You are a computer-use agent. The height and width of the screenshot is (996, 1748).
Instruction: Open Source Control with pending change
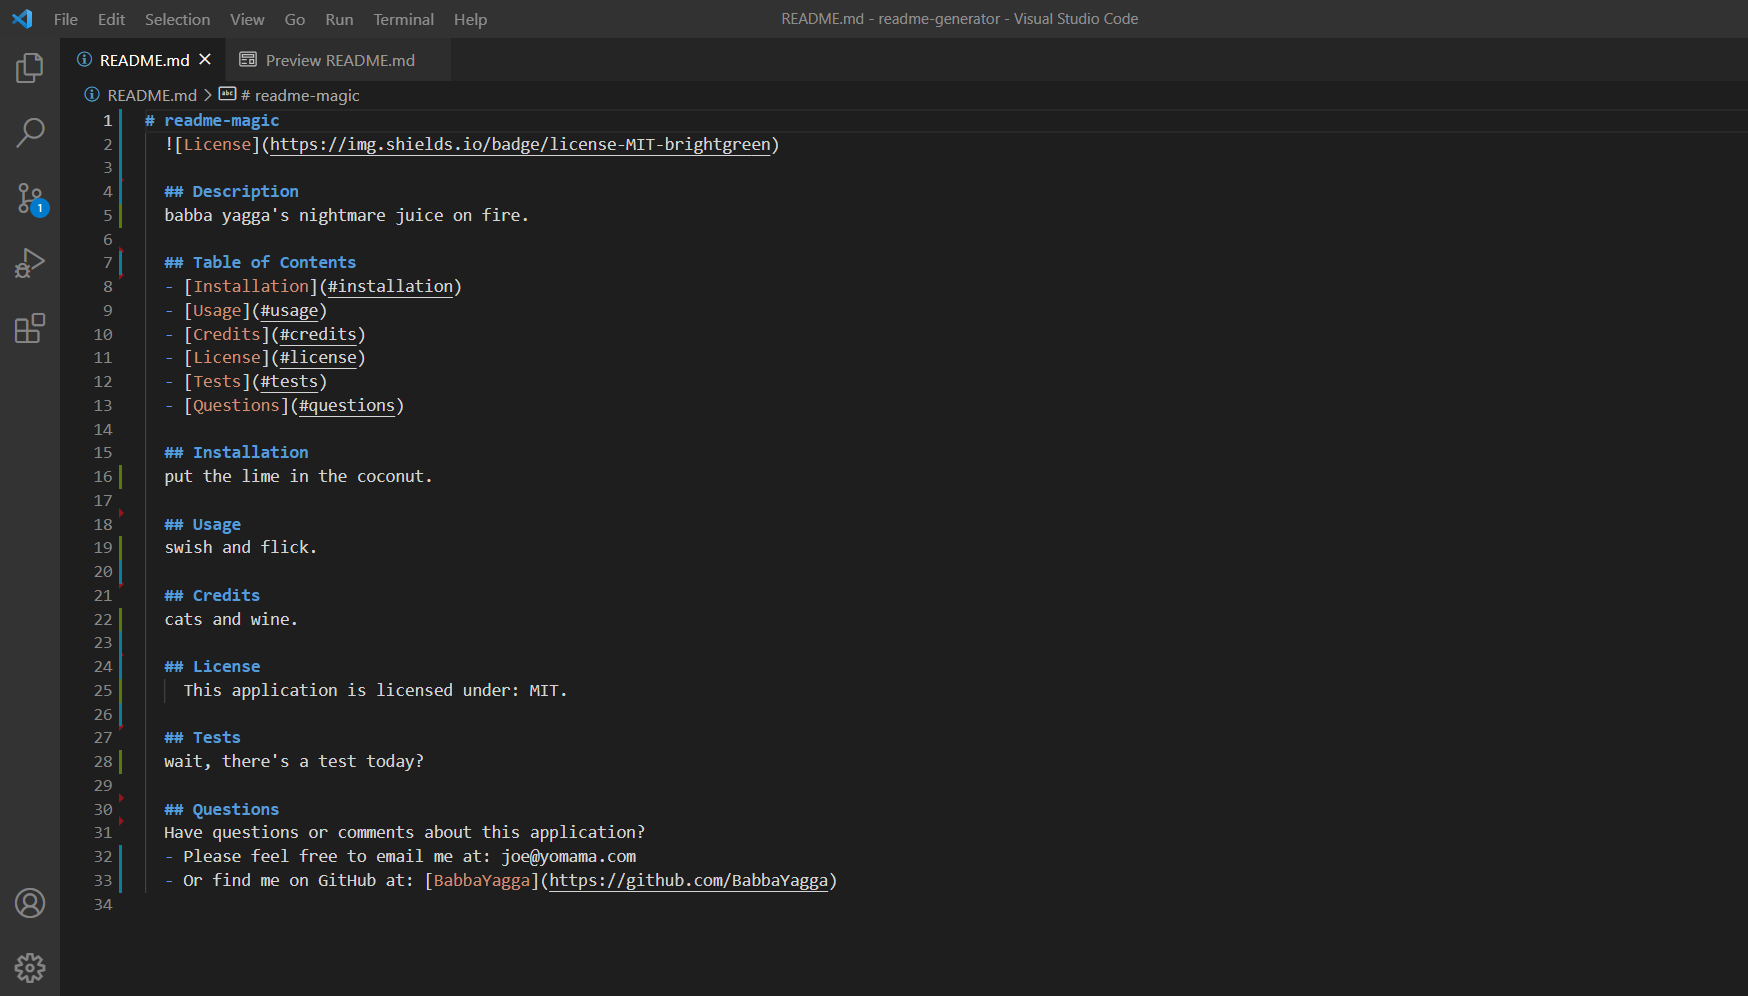coord(30,198)
